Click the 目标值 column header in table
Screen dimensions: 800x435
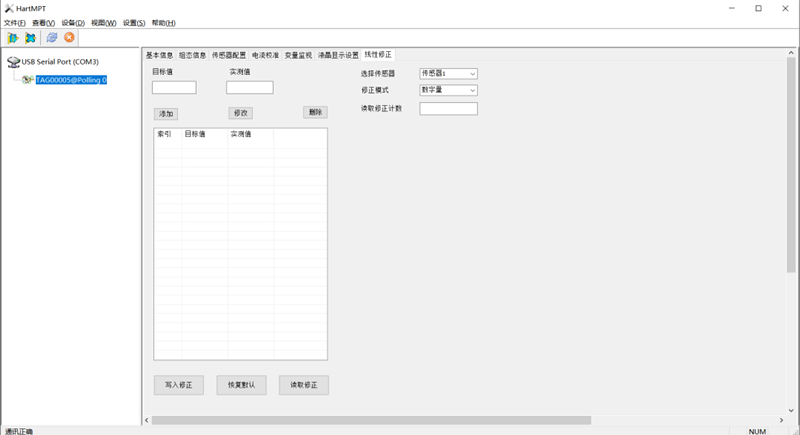[205, 134]
